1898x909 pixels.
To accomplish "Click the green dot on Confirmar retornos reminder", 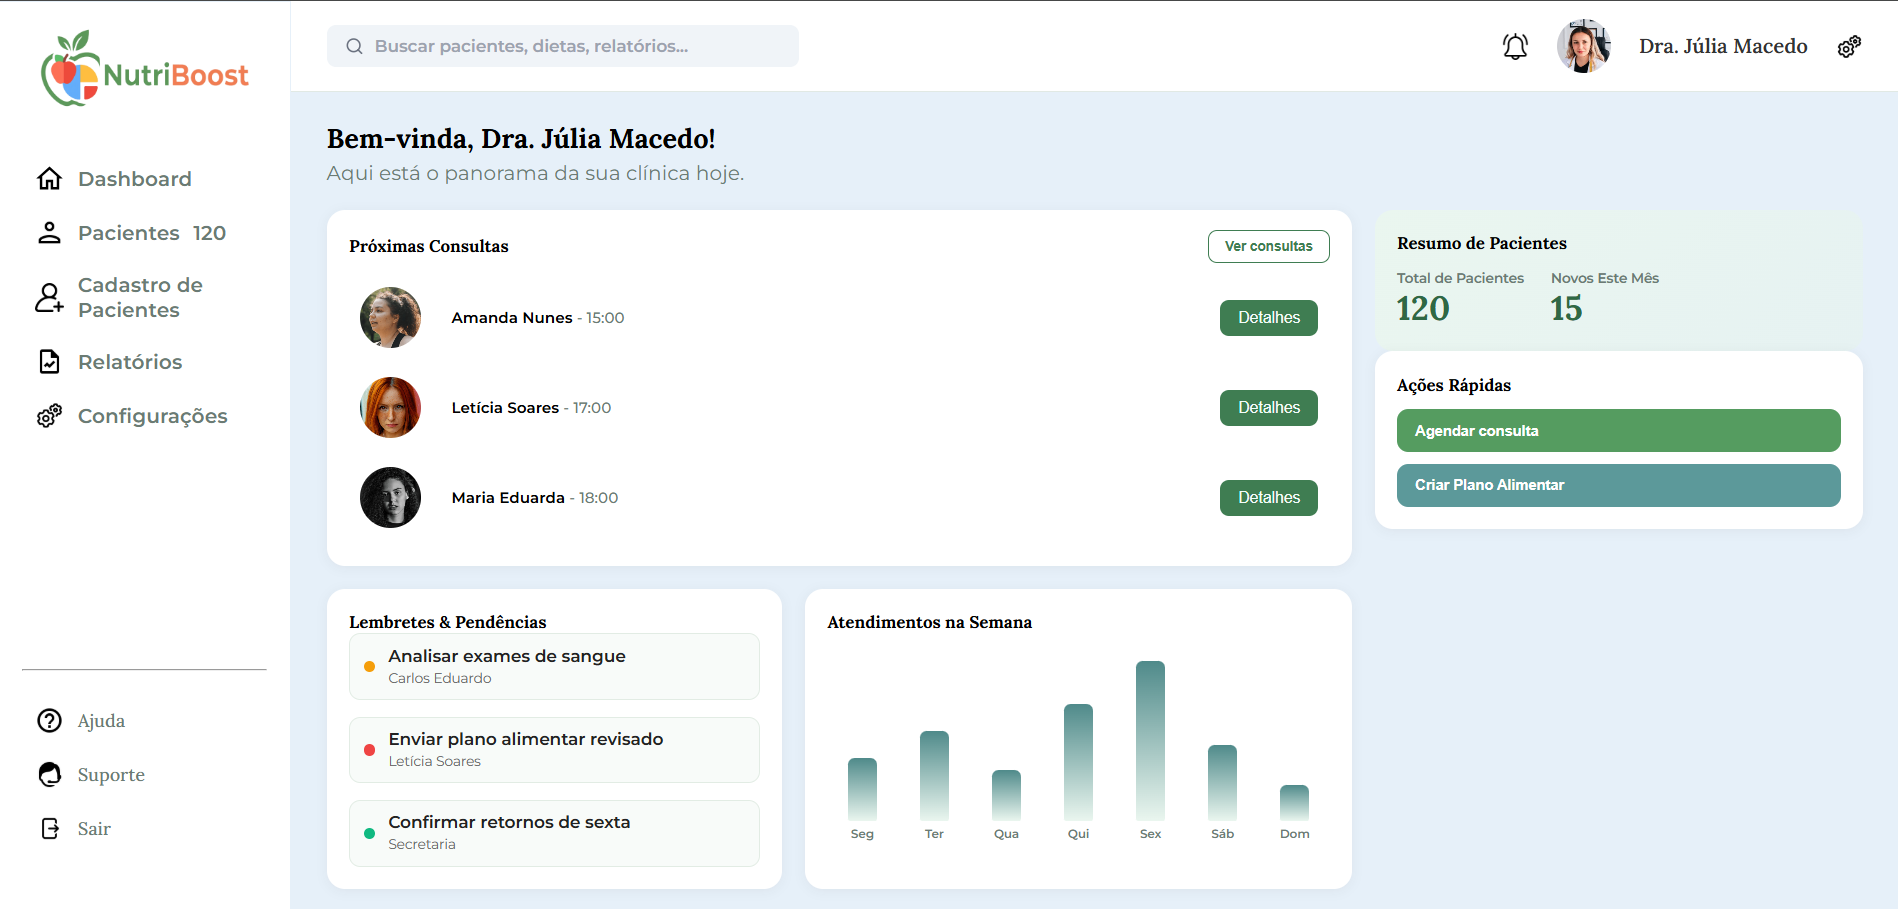I will 369,833.
